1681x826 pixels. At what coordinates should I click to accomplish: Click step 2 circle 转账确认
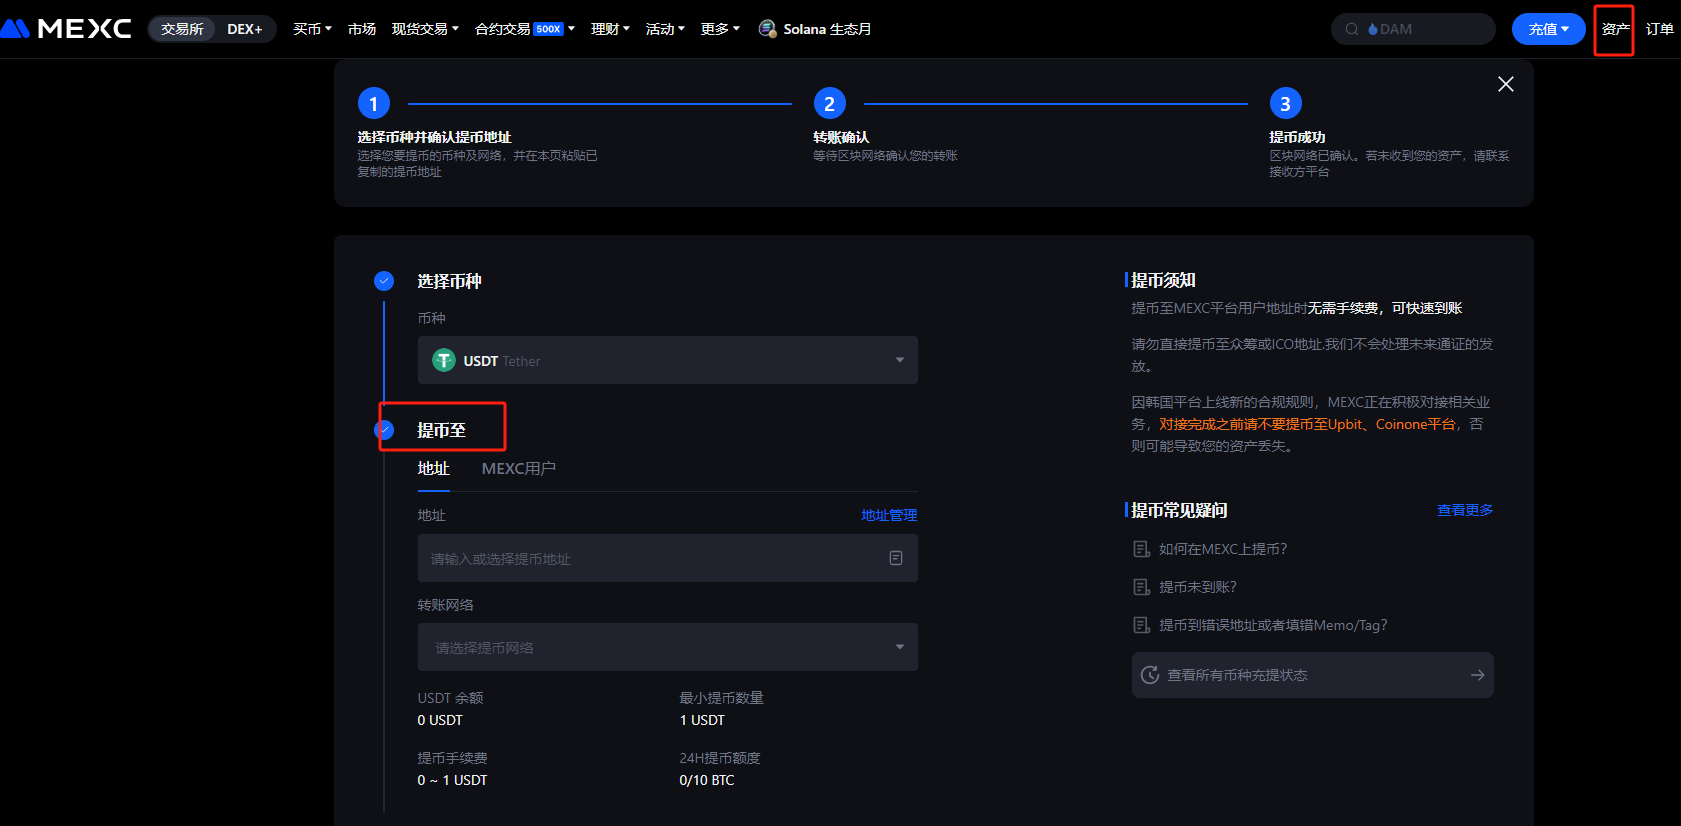click(830, 103)
